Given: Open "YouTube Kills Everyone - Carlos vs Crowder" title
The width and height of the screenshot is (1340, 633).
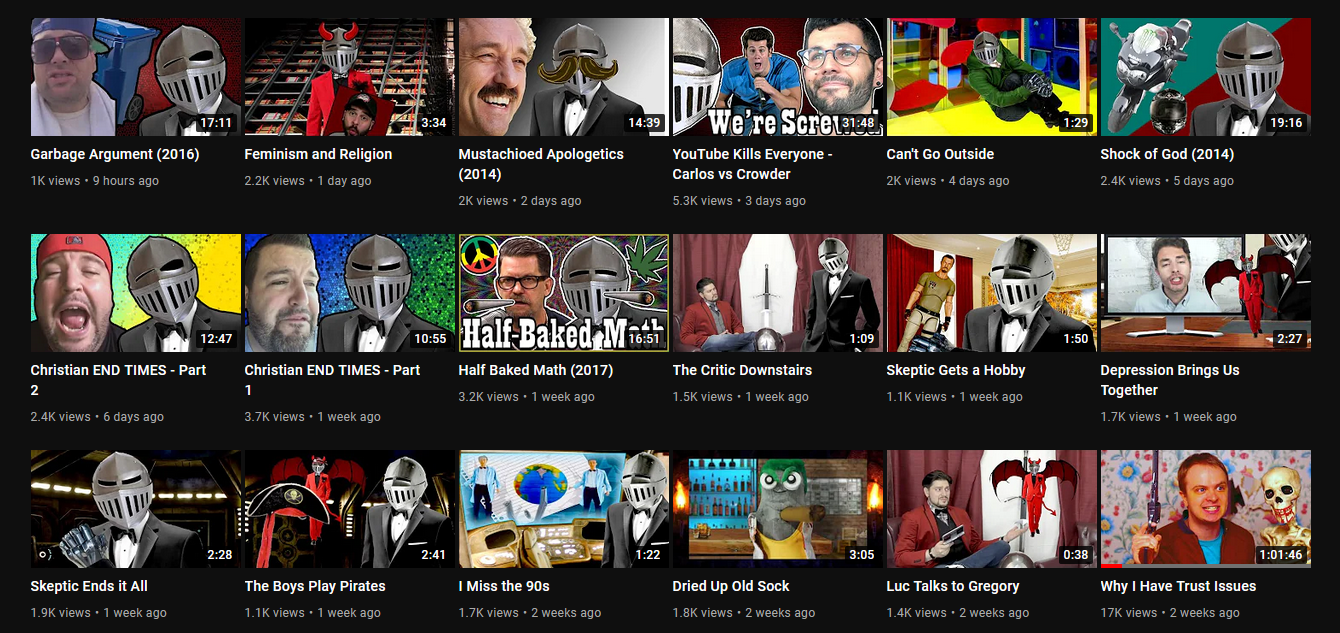Looking at the screenshot, I should 753,164.
